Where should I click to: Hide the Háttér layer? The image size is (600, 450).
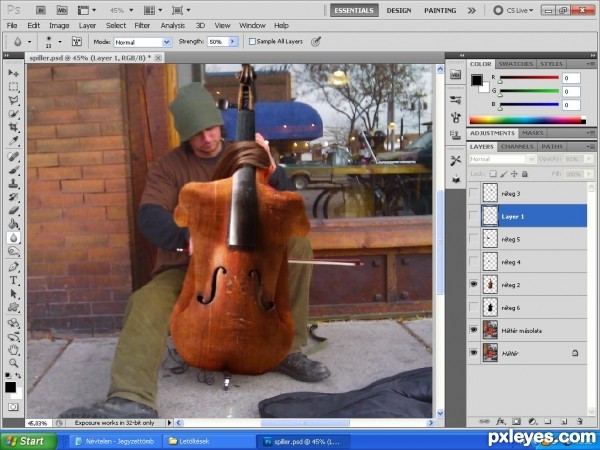coord(474,353)
